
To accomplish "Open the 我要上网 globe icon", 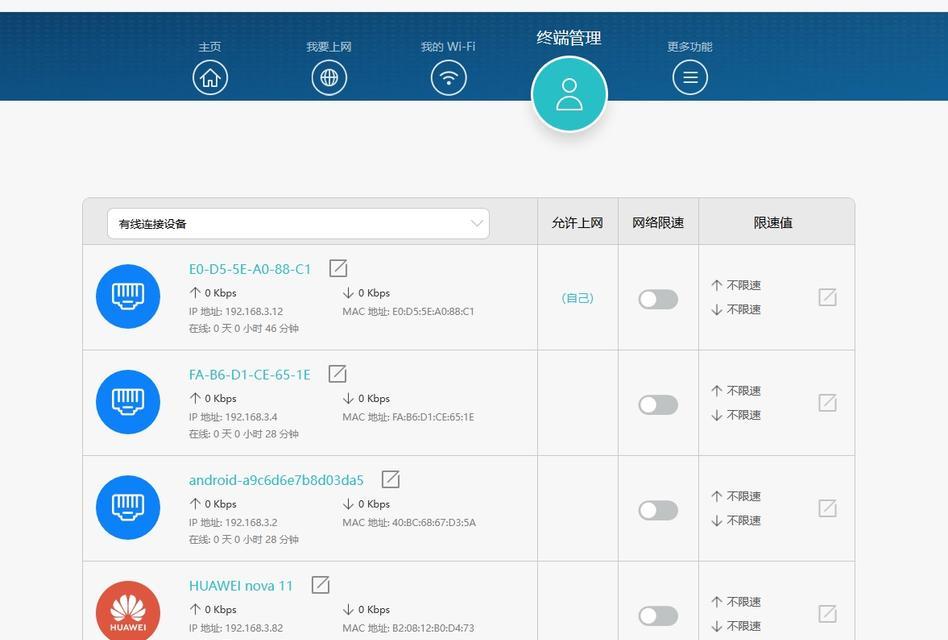I will tap(329, 77).
